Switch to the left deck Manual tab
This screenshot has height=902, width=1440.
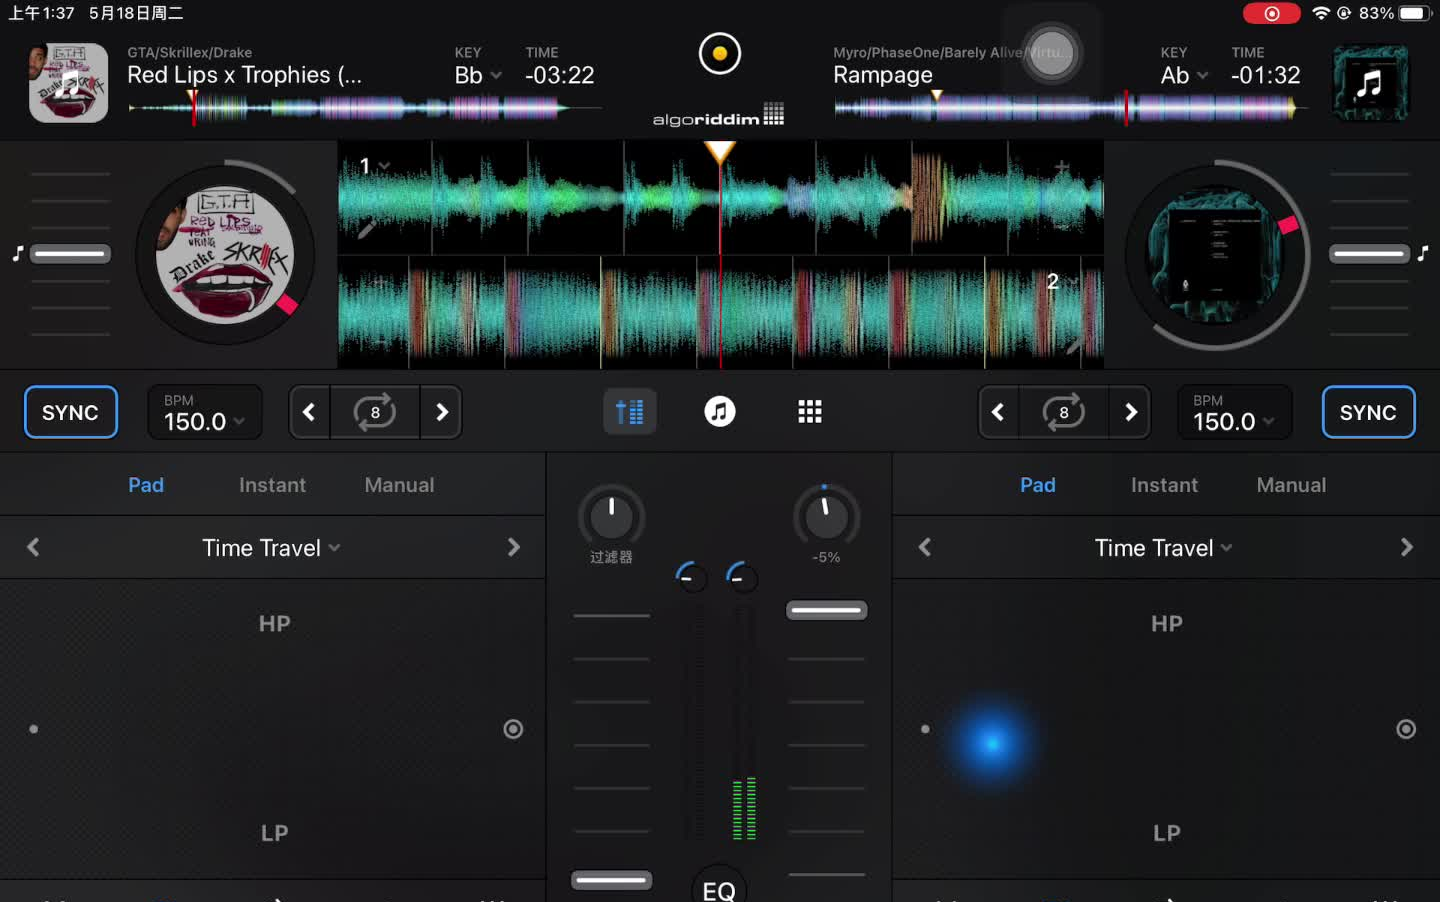click(x=399, y=485)
